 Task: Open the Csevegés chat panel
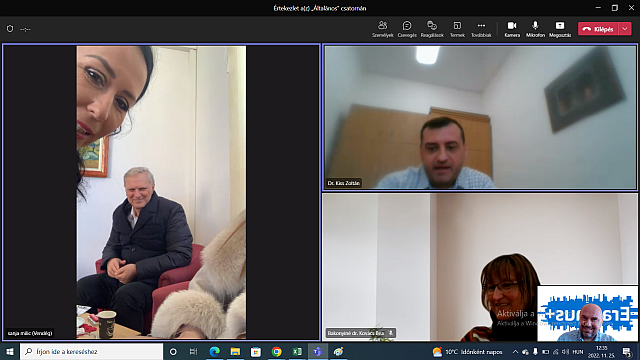point(407,29)
